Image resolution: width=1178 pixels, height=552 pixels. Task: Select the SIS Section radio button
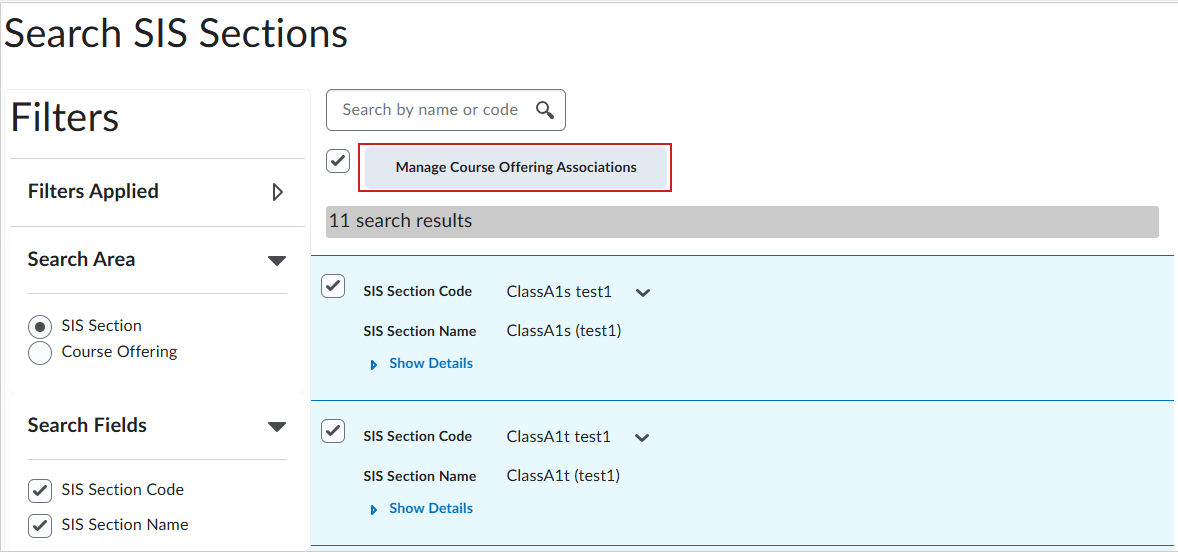click(x=40, y=327)
